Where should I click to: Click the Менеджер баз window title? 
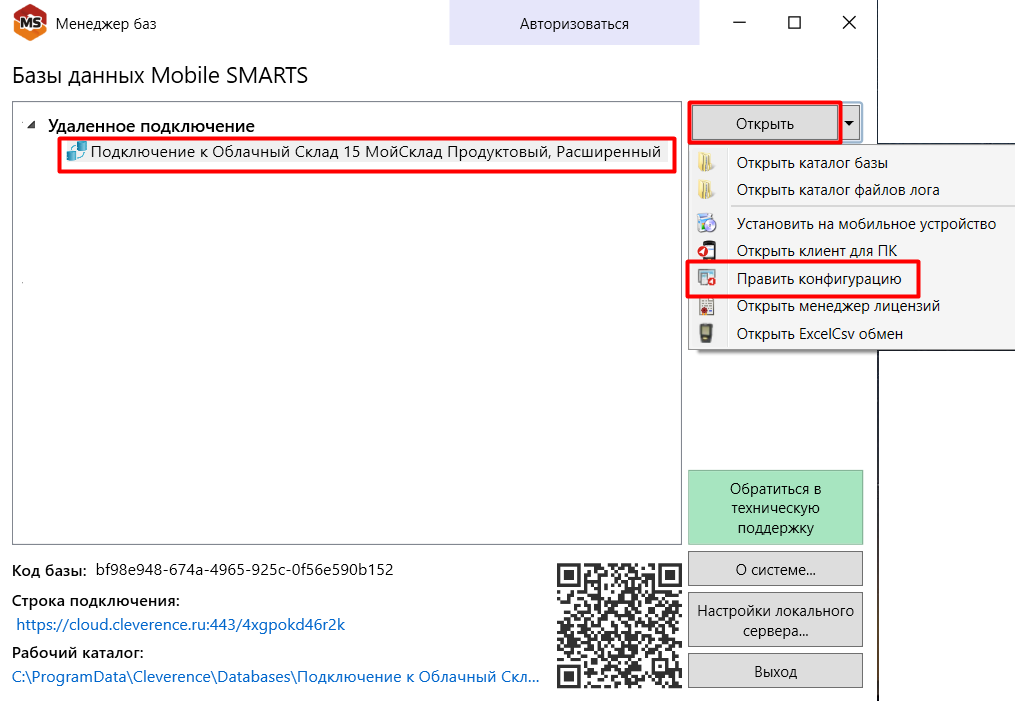coord(106,24)
